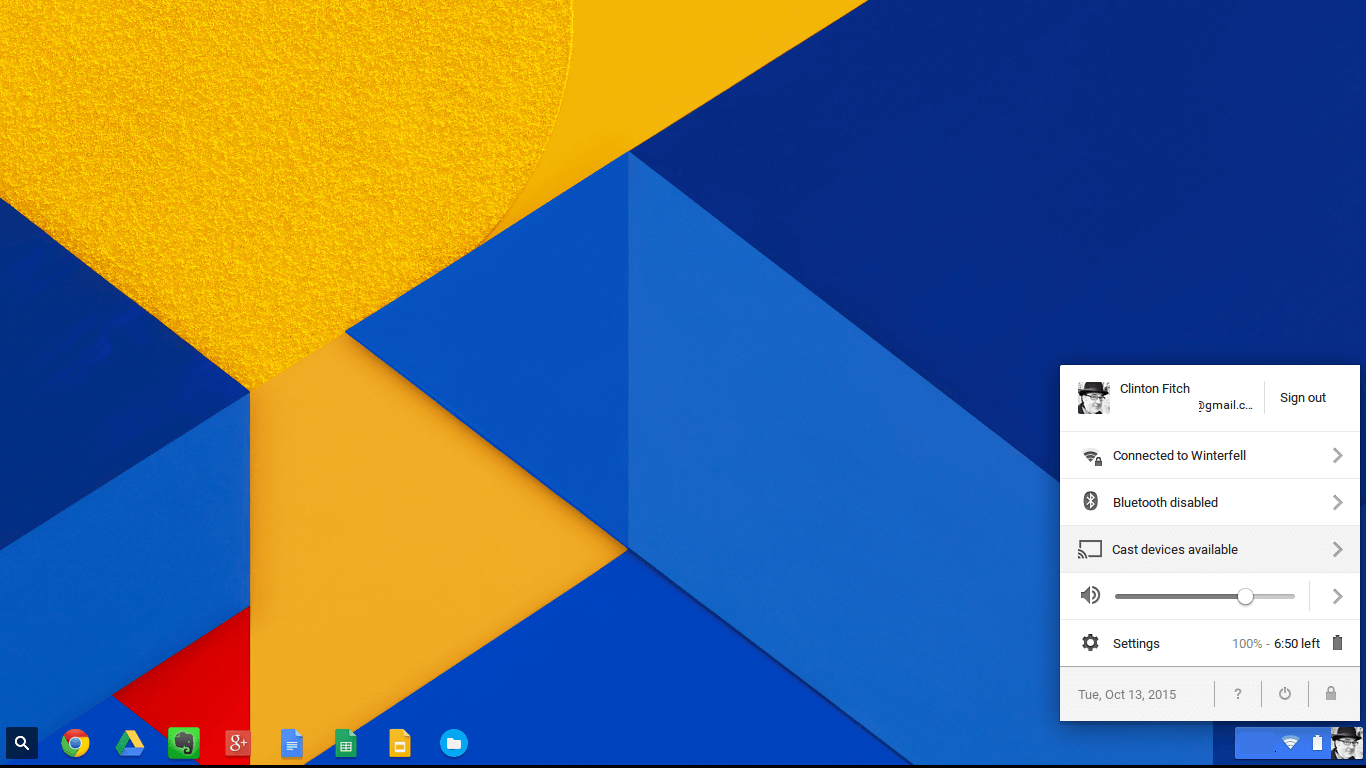Open the Files app
Image resolution: width=1366 pixels, height=768 pixels.
454,743
